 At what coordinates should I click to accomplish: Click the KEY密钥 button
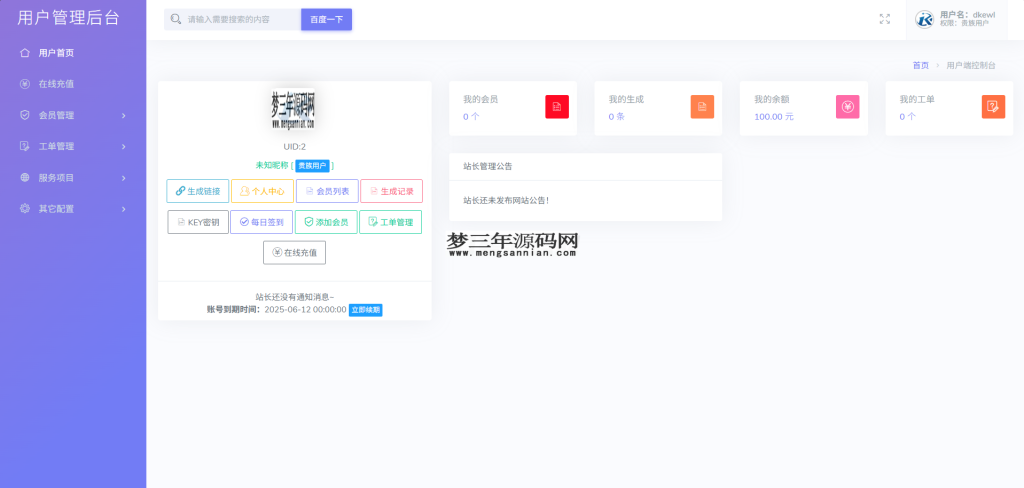[x=198, y=222]
